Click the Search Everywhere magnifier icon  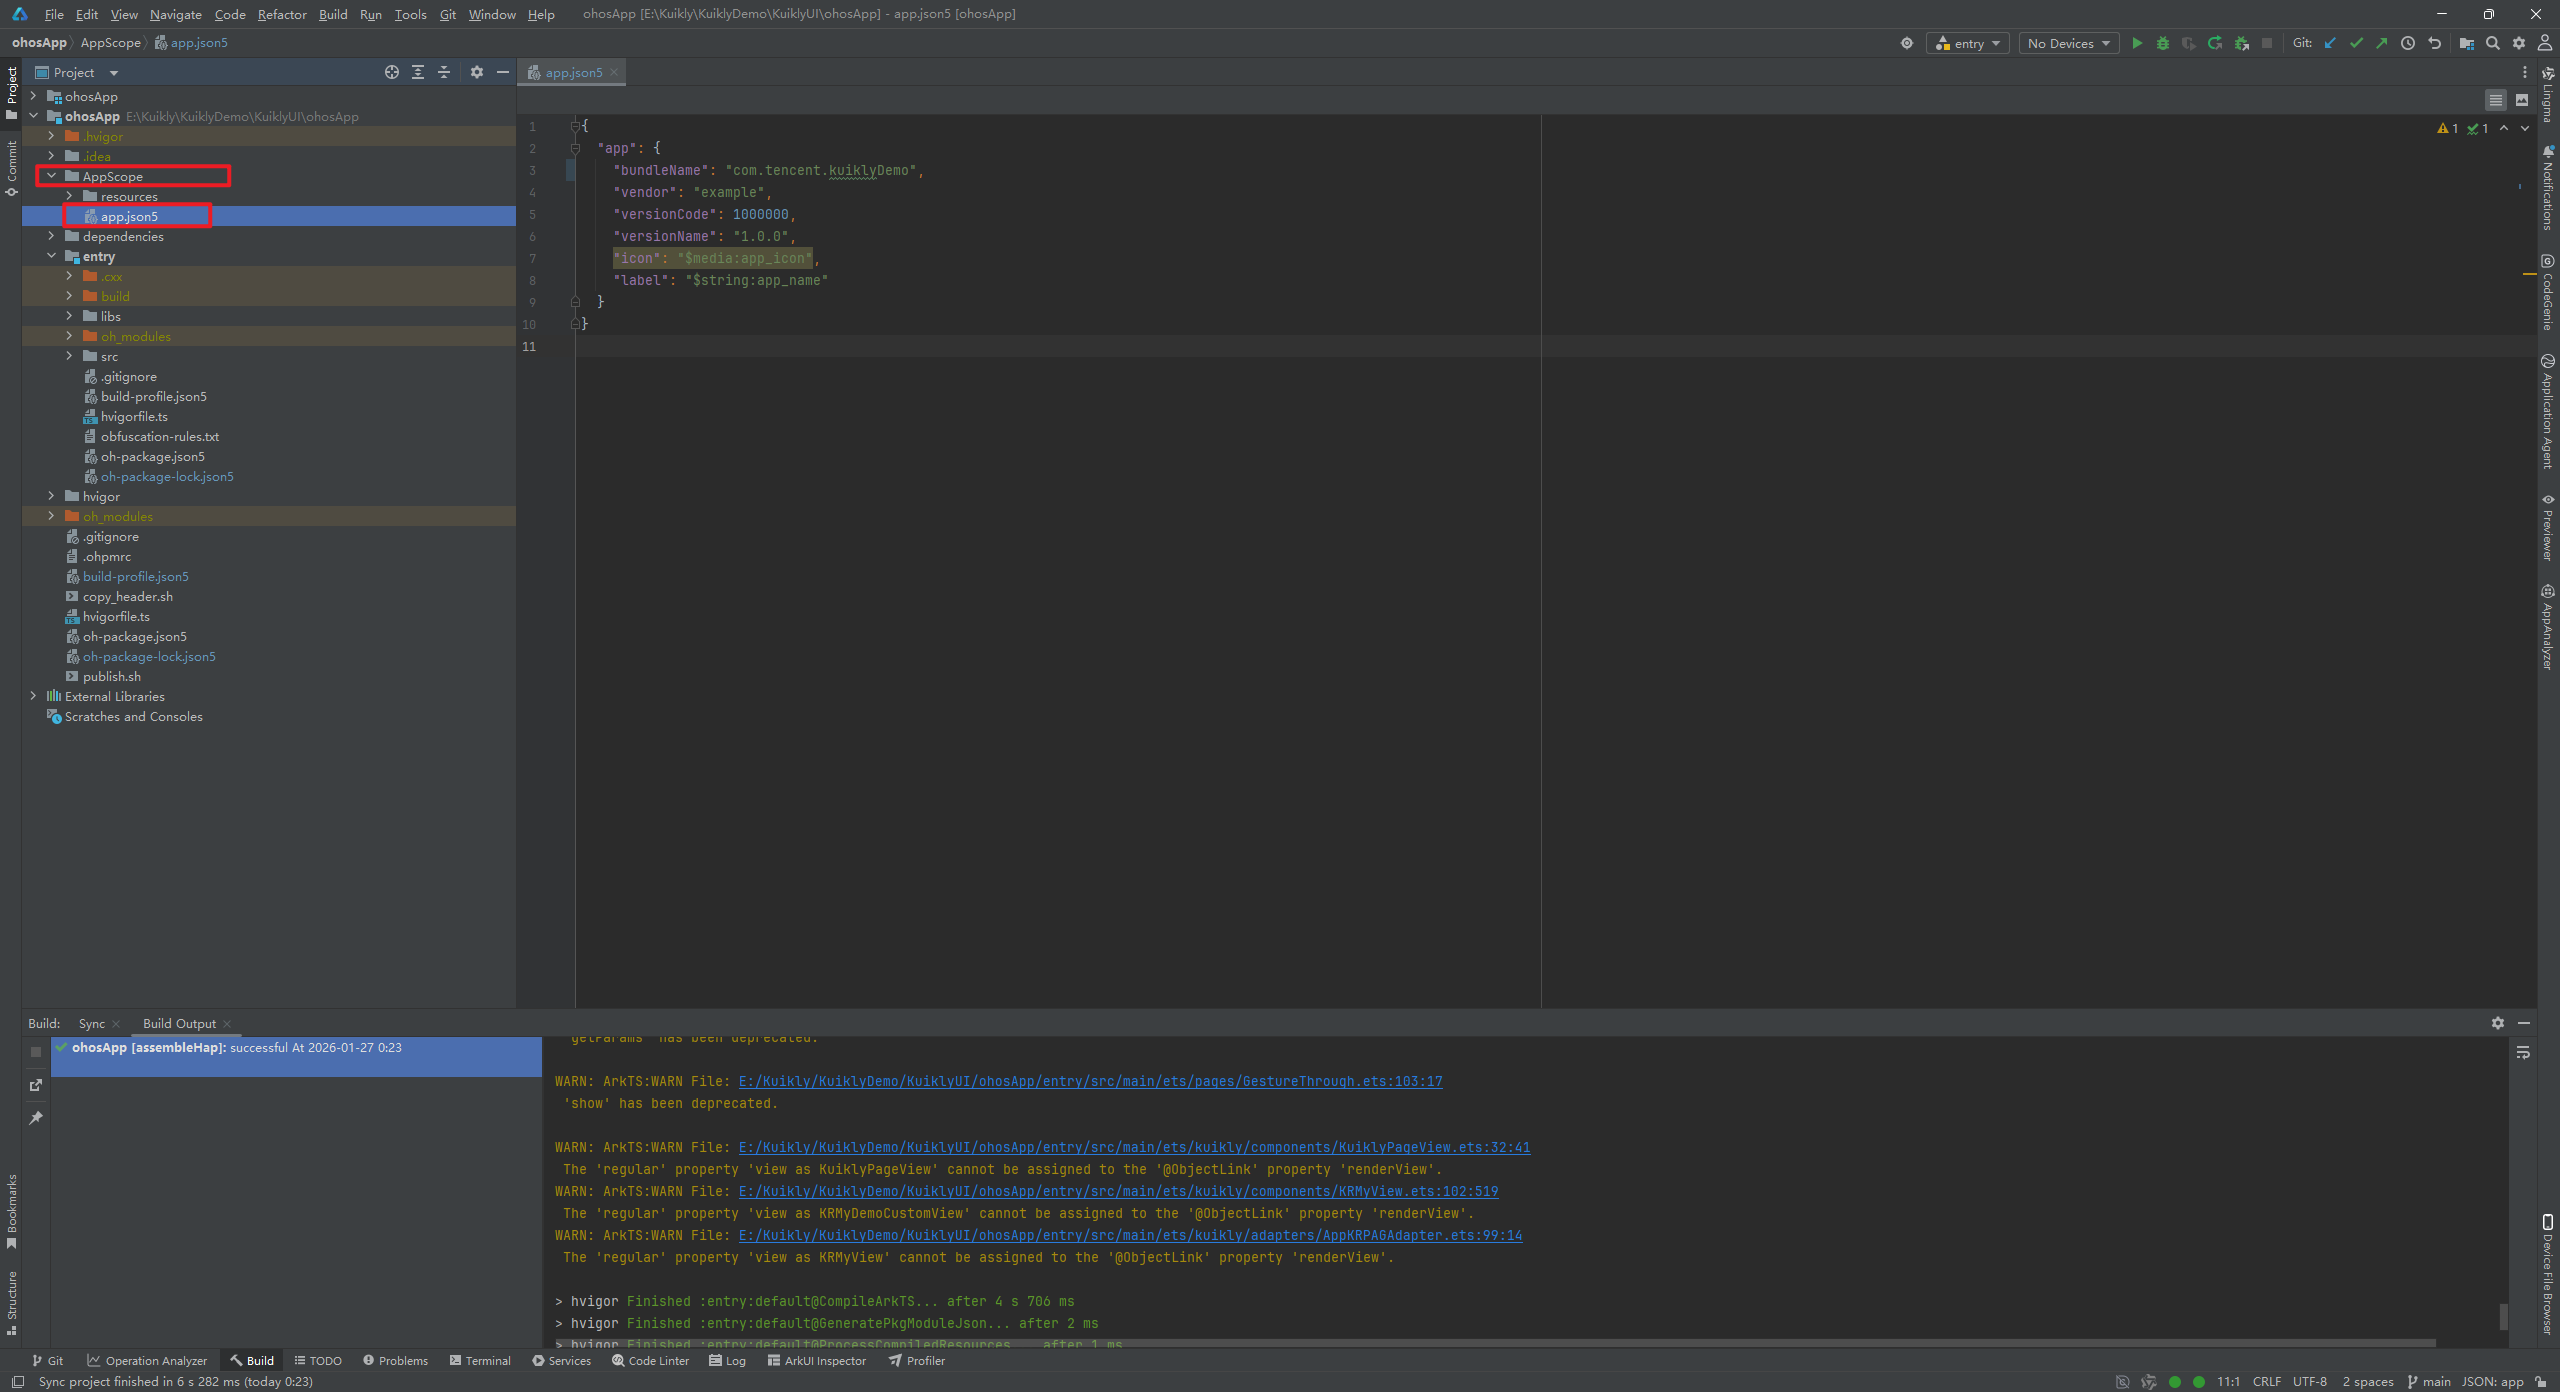2493,43
